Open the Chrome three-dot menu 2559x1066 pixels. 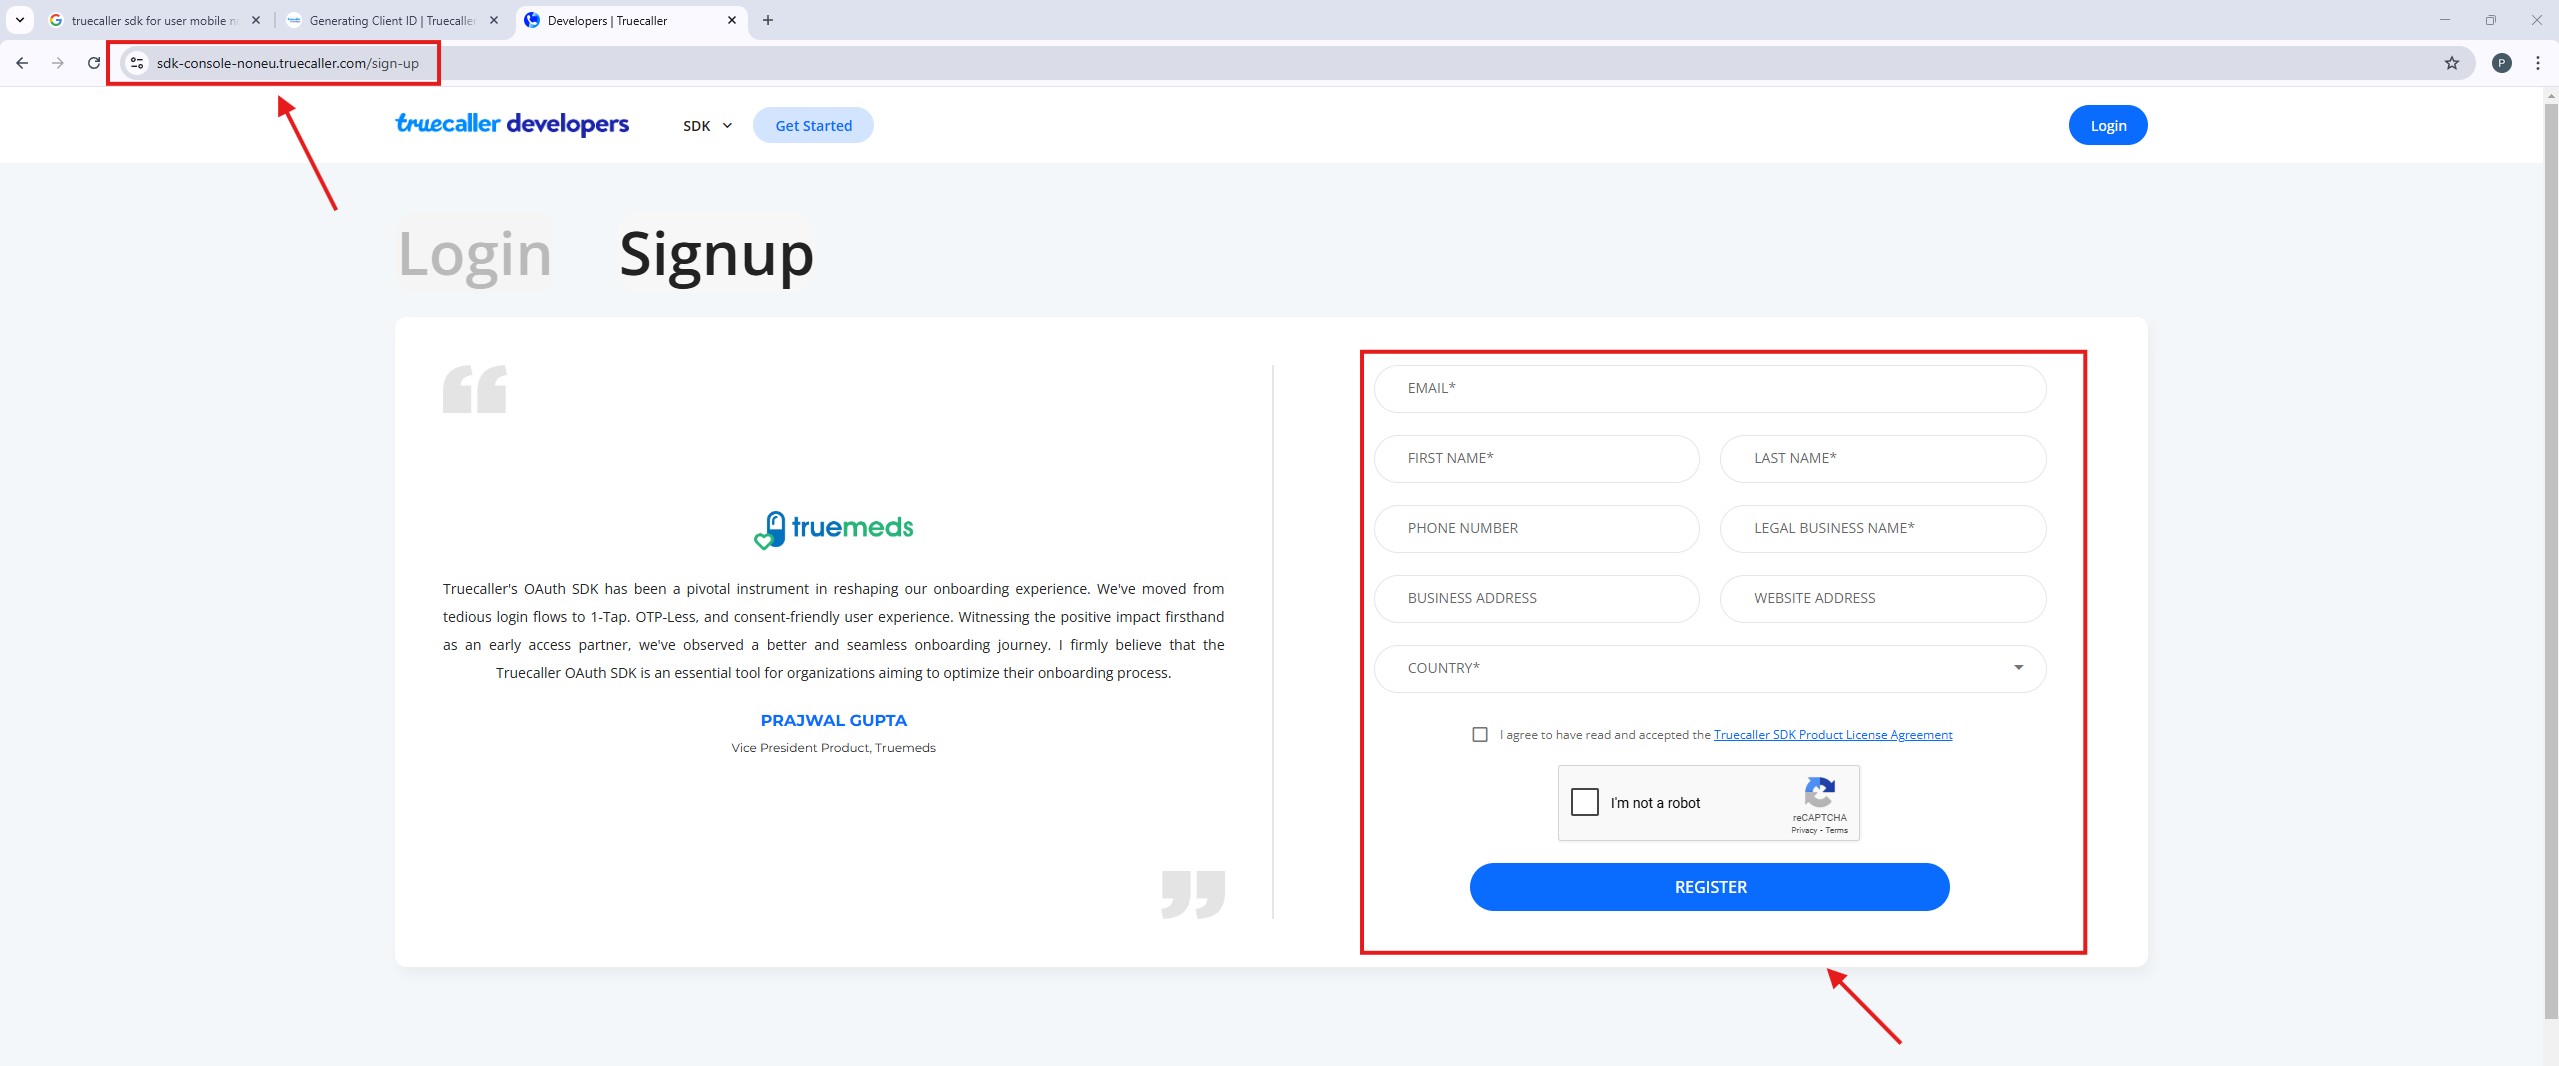click(2537, 63)
